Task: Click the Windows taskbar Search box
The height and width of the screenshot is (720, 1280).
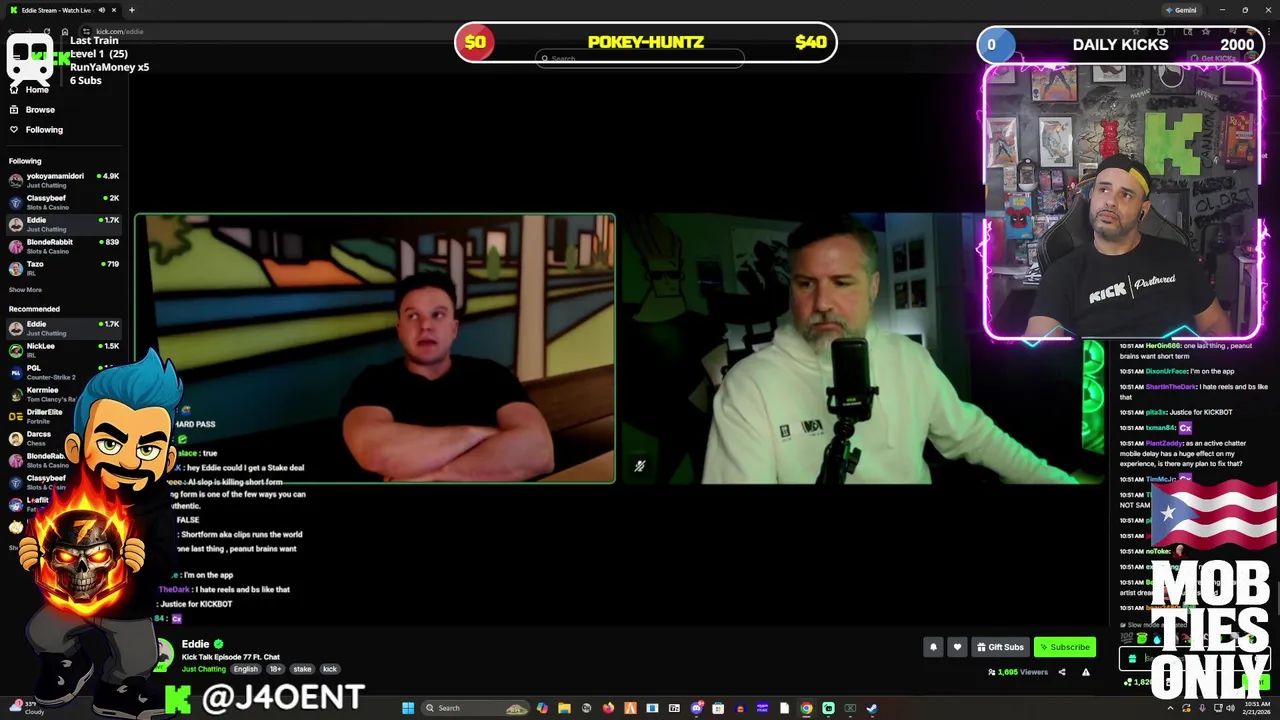Action: (474, 708)
